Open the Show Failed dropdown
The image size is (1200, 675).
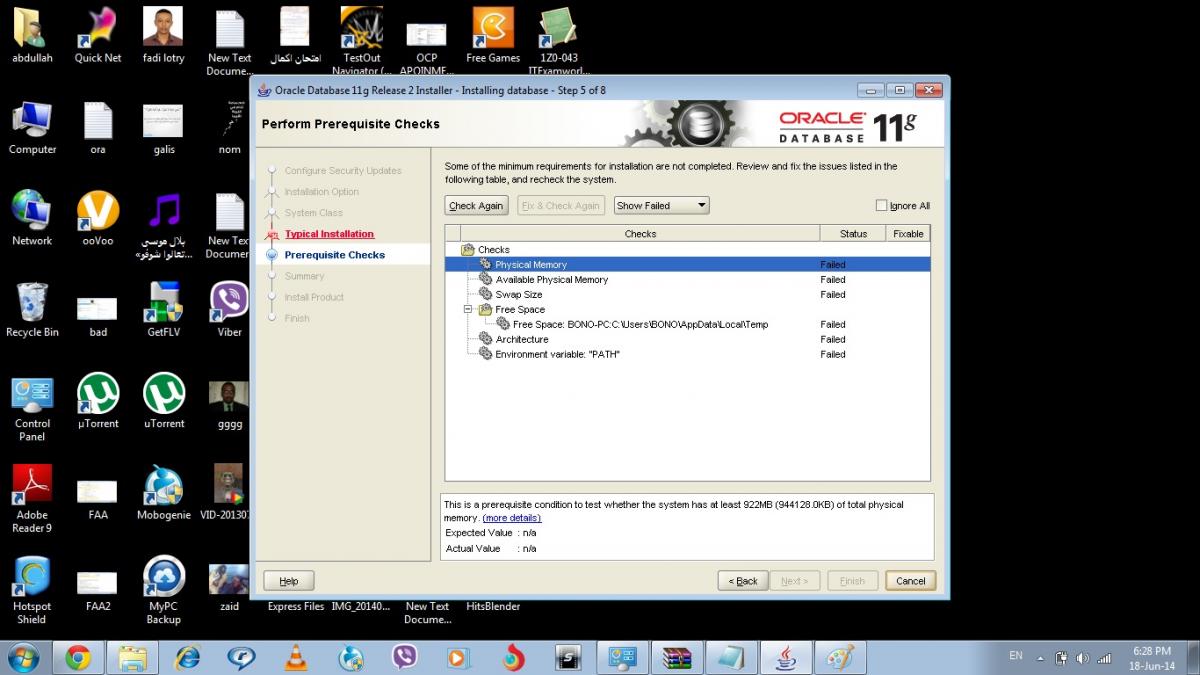tap(661, 205)
